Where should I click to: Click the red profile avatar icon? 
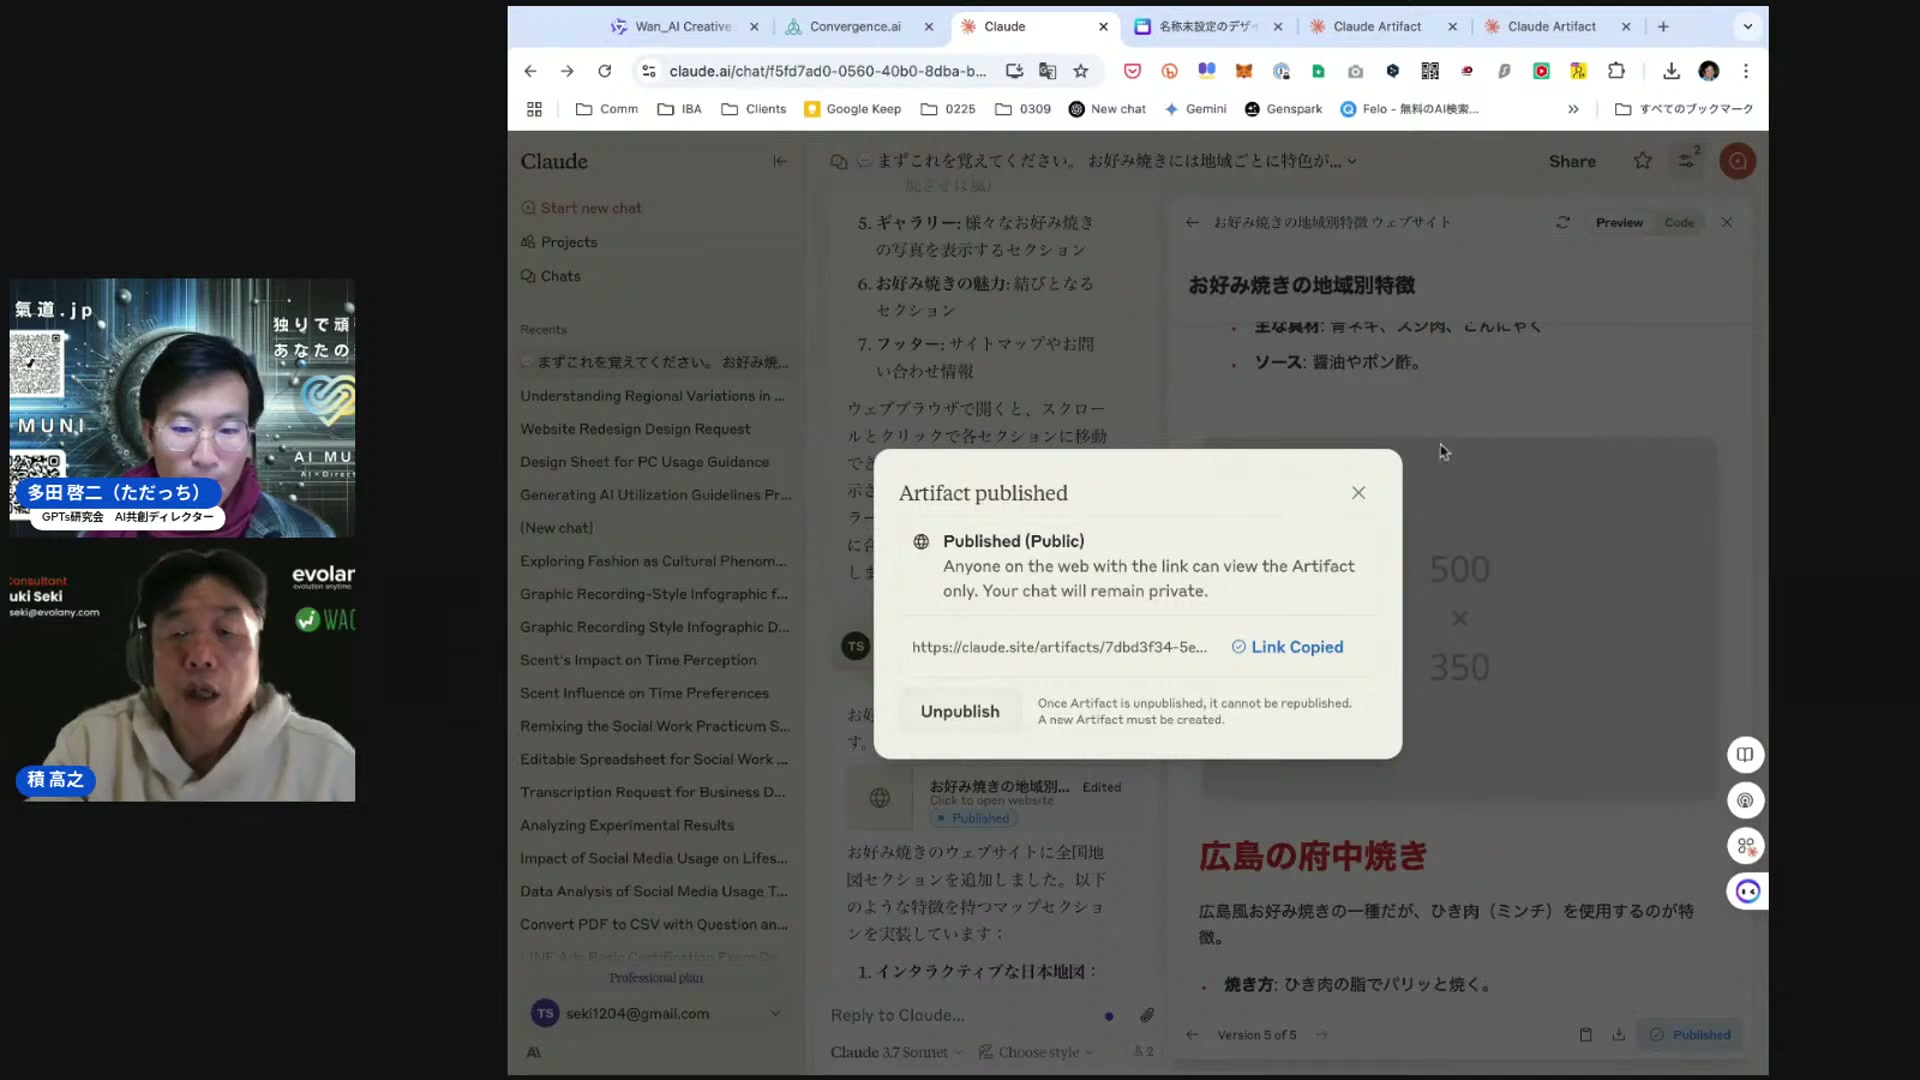click(x=1738, y=161)
